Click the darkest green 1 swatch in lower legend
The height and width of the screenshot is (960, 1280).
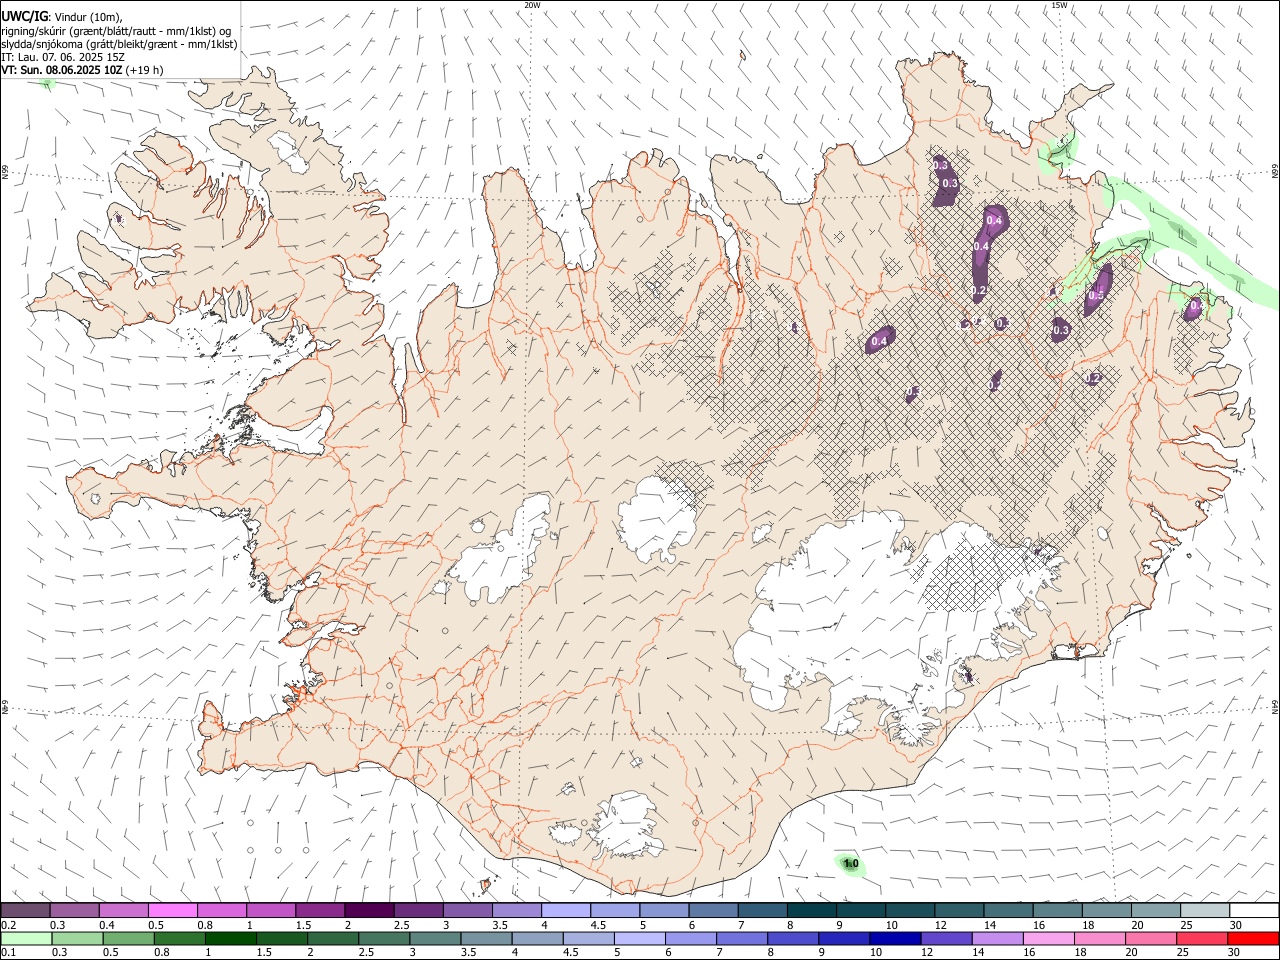tap(230, 938)
